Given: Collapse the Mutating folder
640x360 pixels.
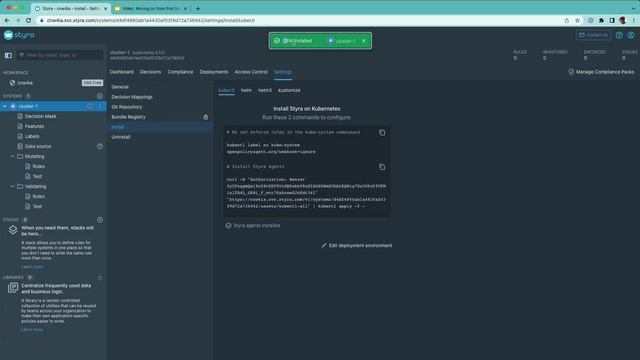Looking at the screenshot, I should (x=12, y=156).
